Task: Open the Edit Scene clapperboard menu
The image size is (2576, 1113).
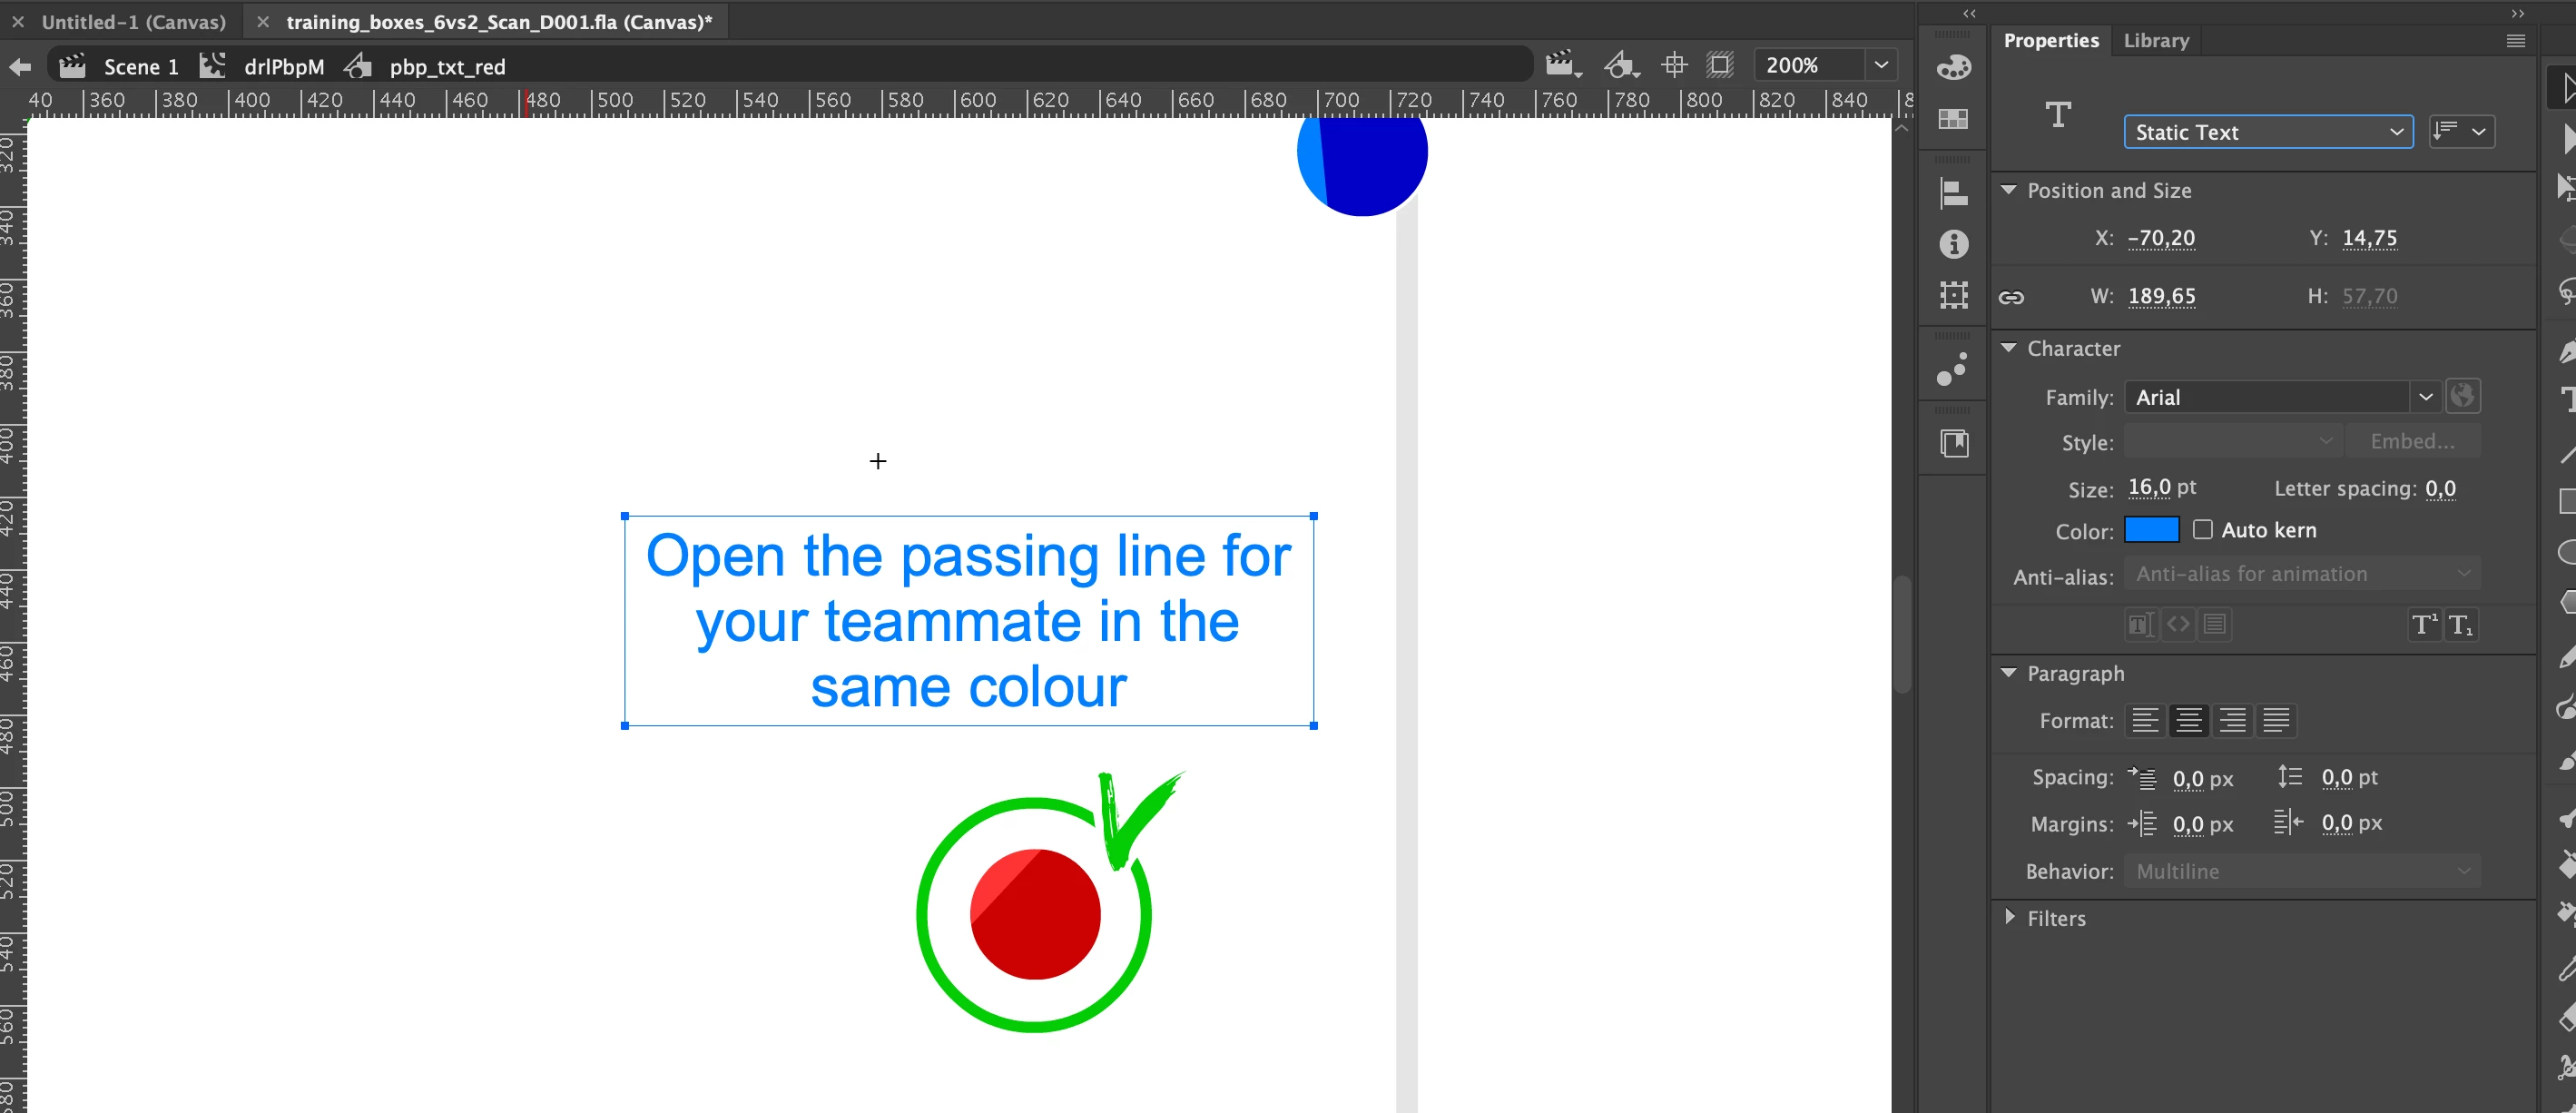Action: point(1564,66)
